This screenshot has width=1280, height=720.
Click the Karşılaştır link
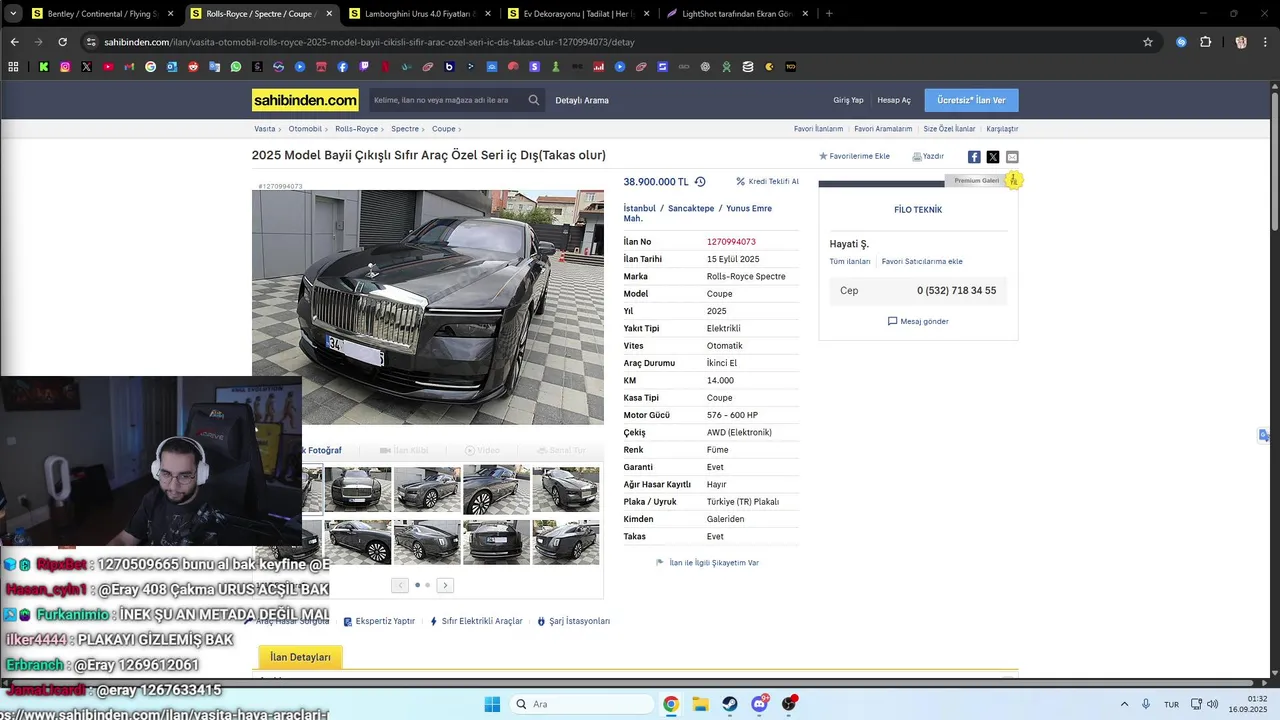tap(1002, 129)
